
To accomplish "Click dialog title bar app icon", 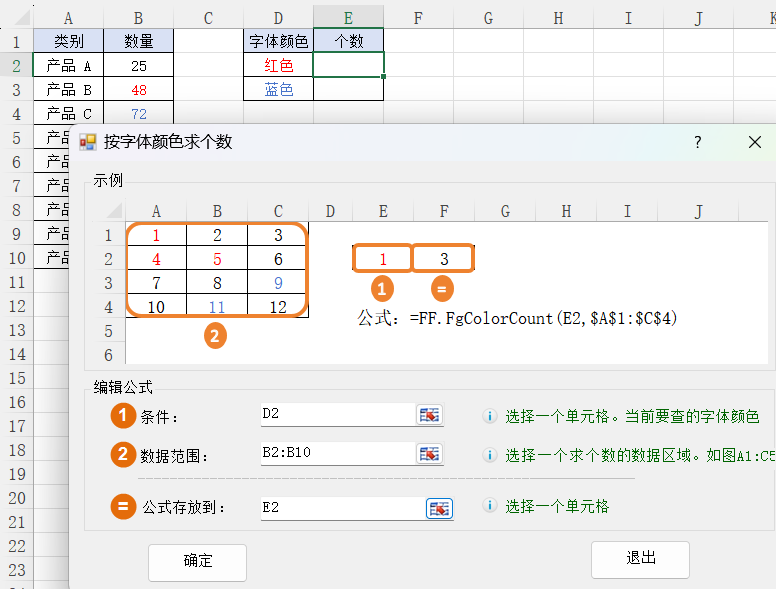I will pos(88,142).
